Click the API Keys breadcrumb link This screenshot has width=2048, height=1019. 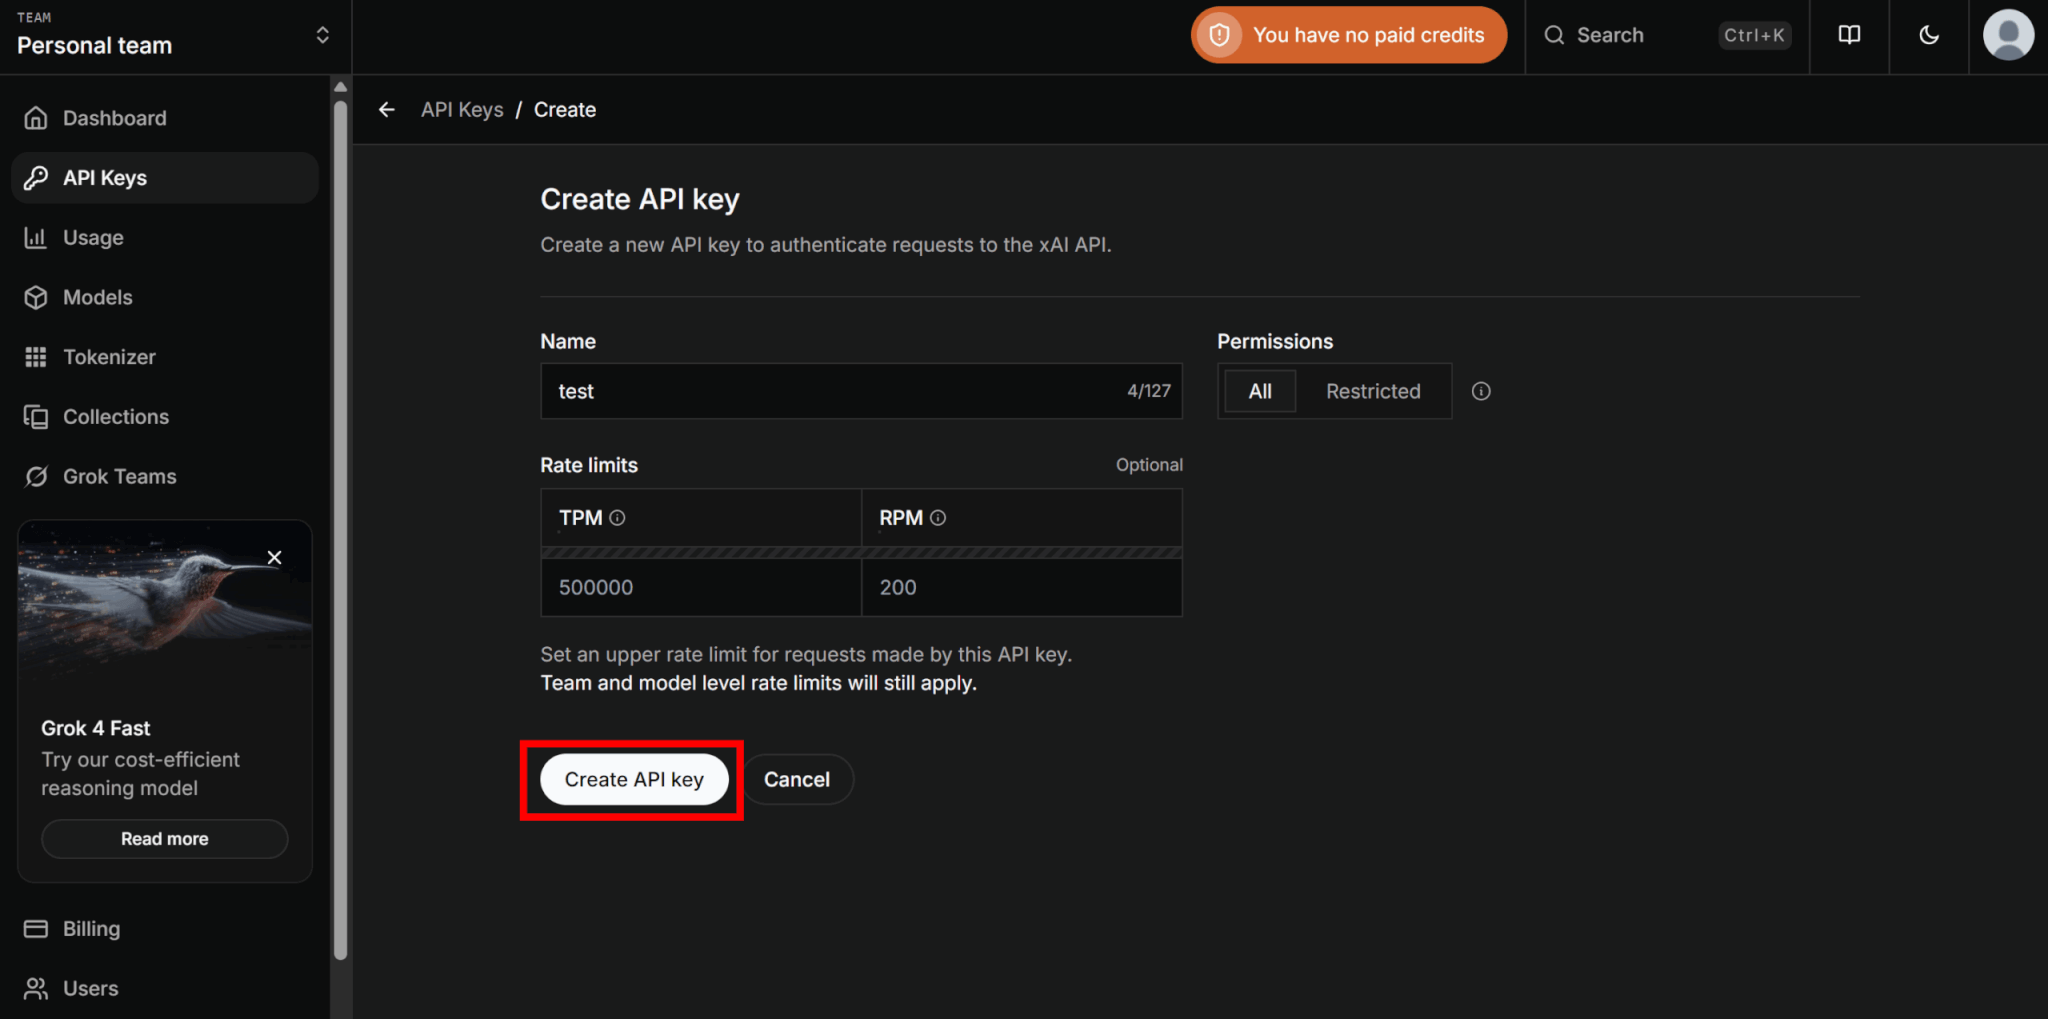[x=462, y=110]
